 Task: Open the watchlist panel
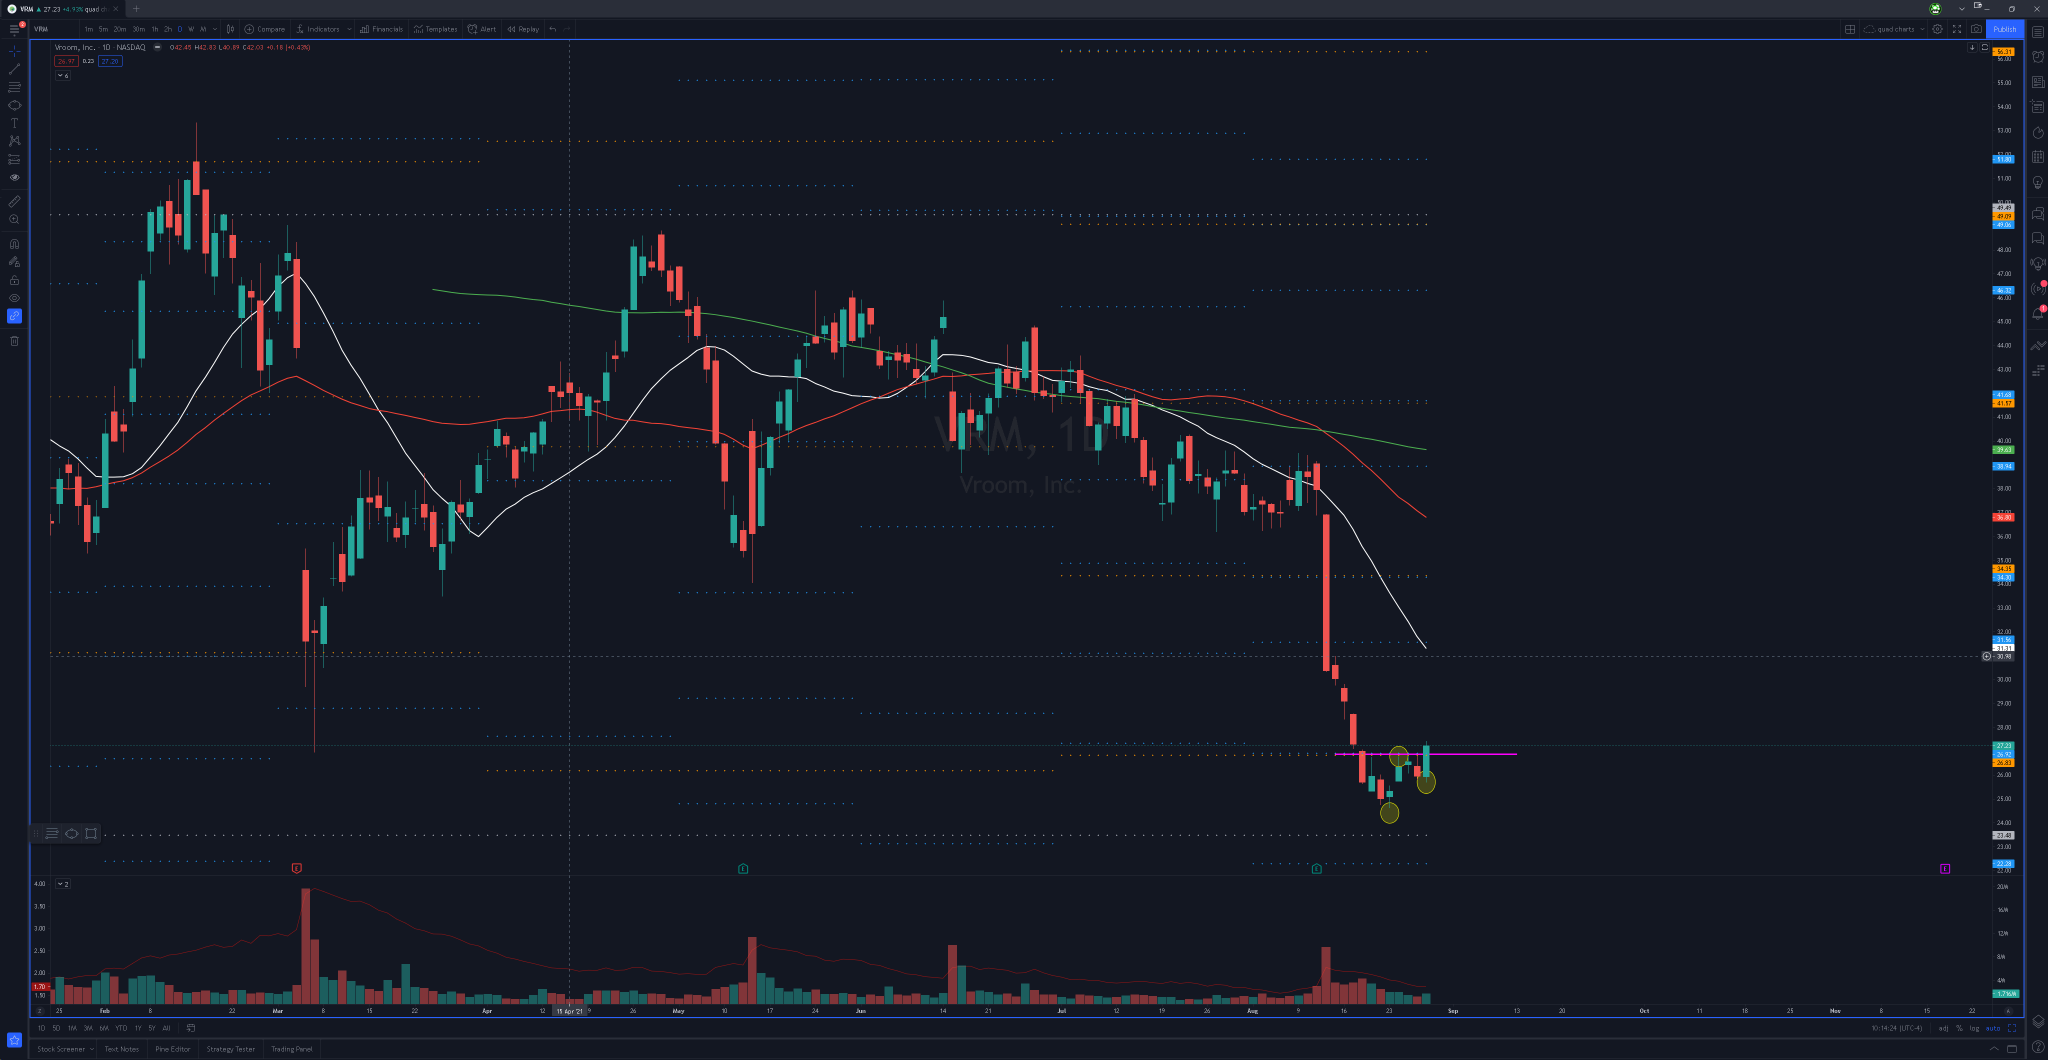(2038, 32)
